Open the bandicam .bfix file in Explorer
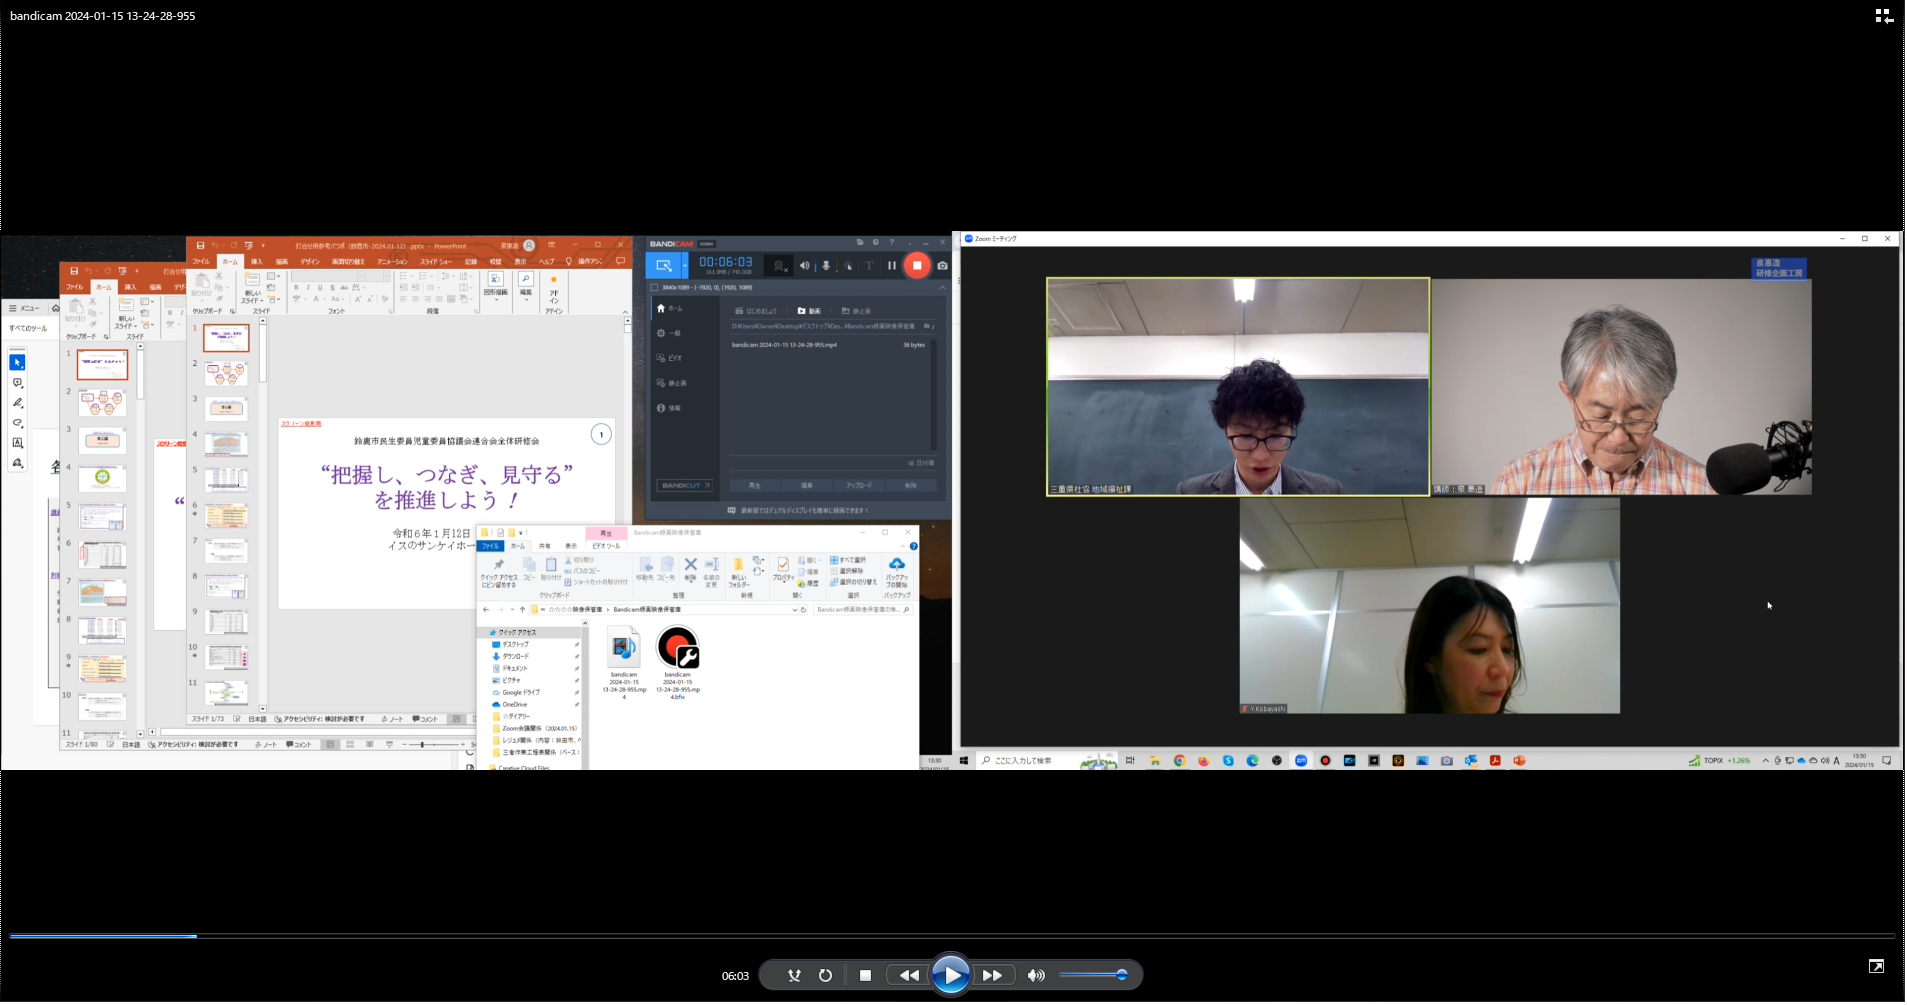The image size is (1907, 1005). pyautogui.click(x=678, y=660)
